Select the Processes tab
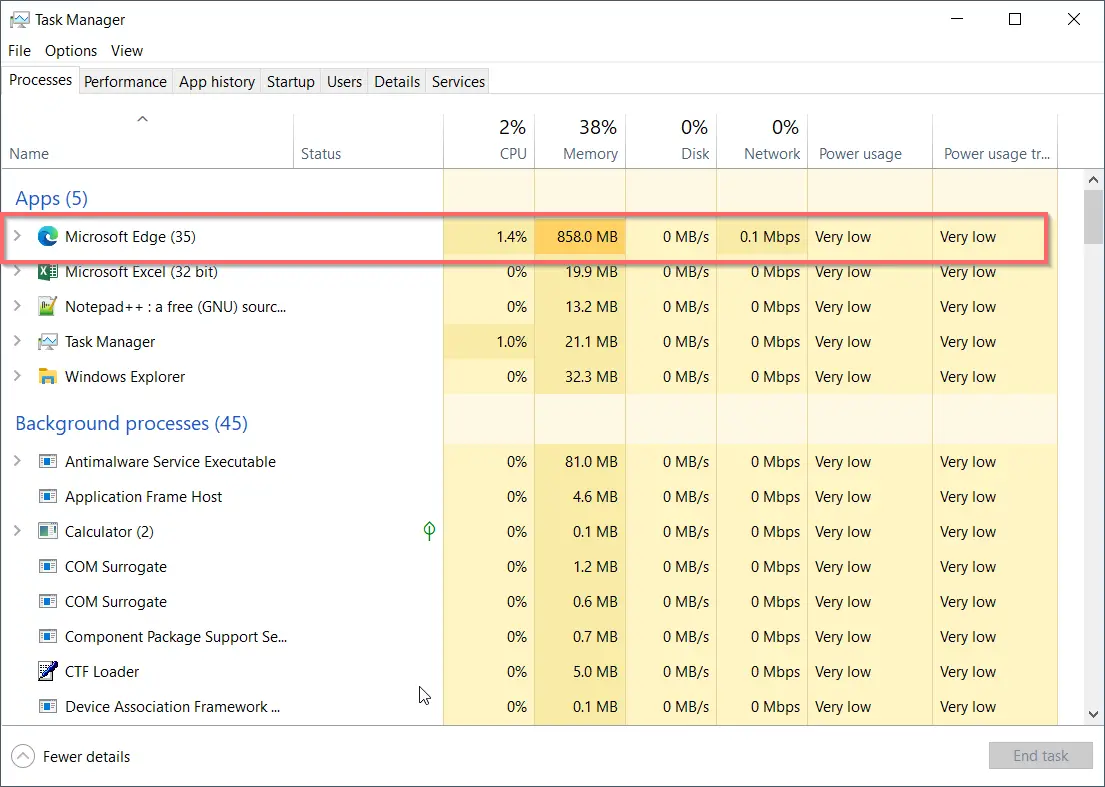1105x787 pixels. [40, 80]
